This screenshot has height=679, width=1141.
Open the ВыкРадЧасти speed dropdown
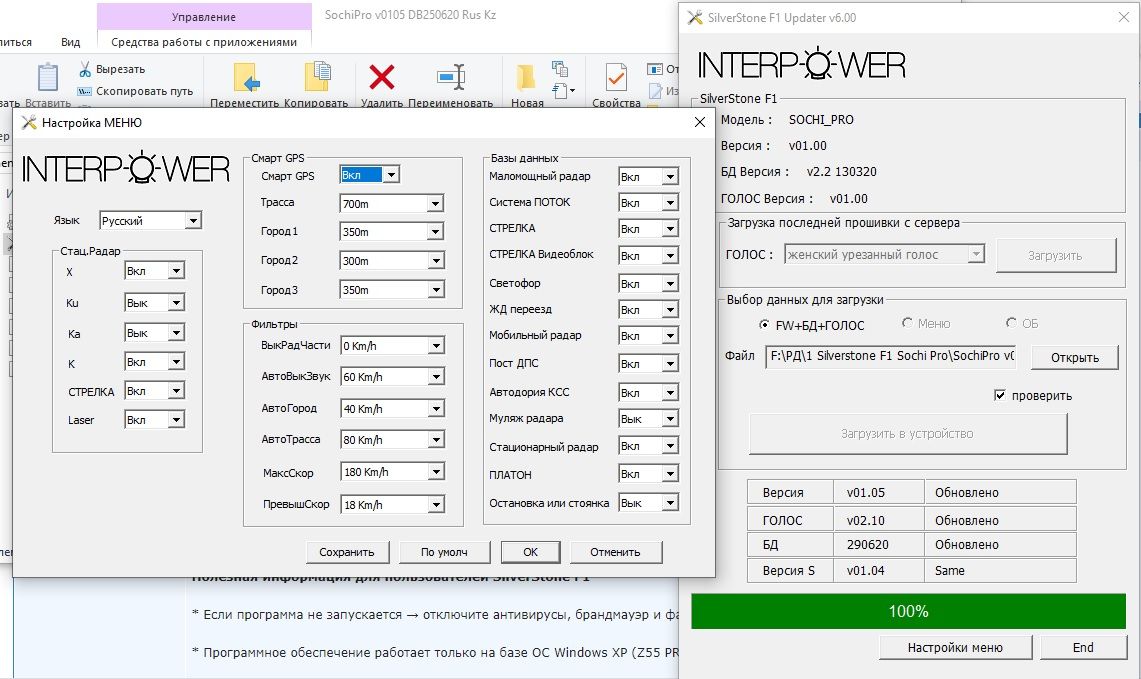click(x=436, y=346)
